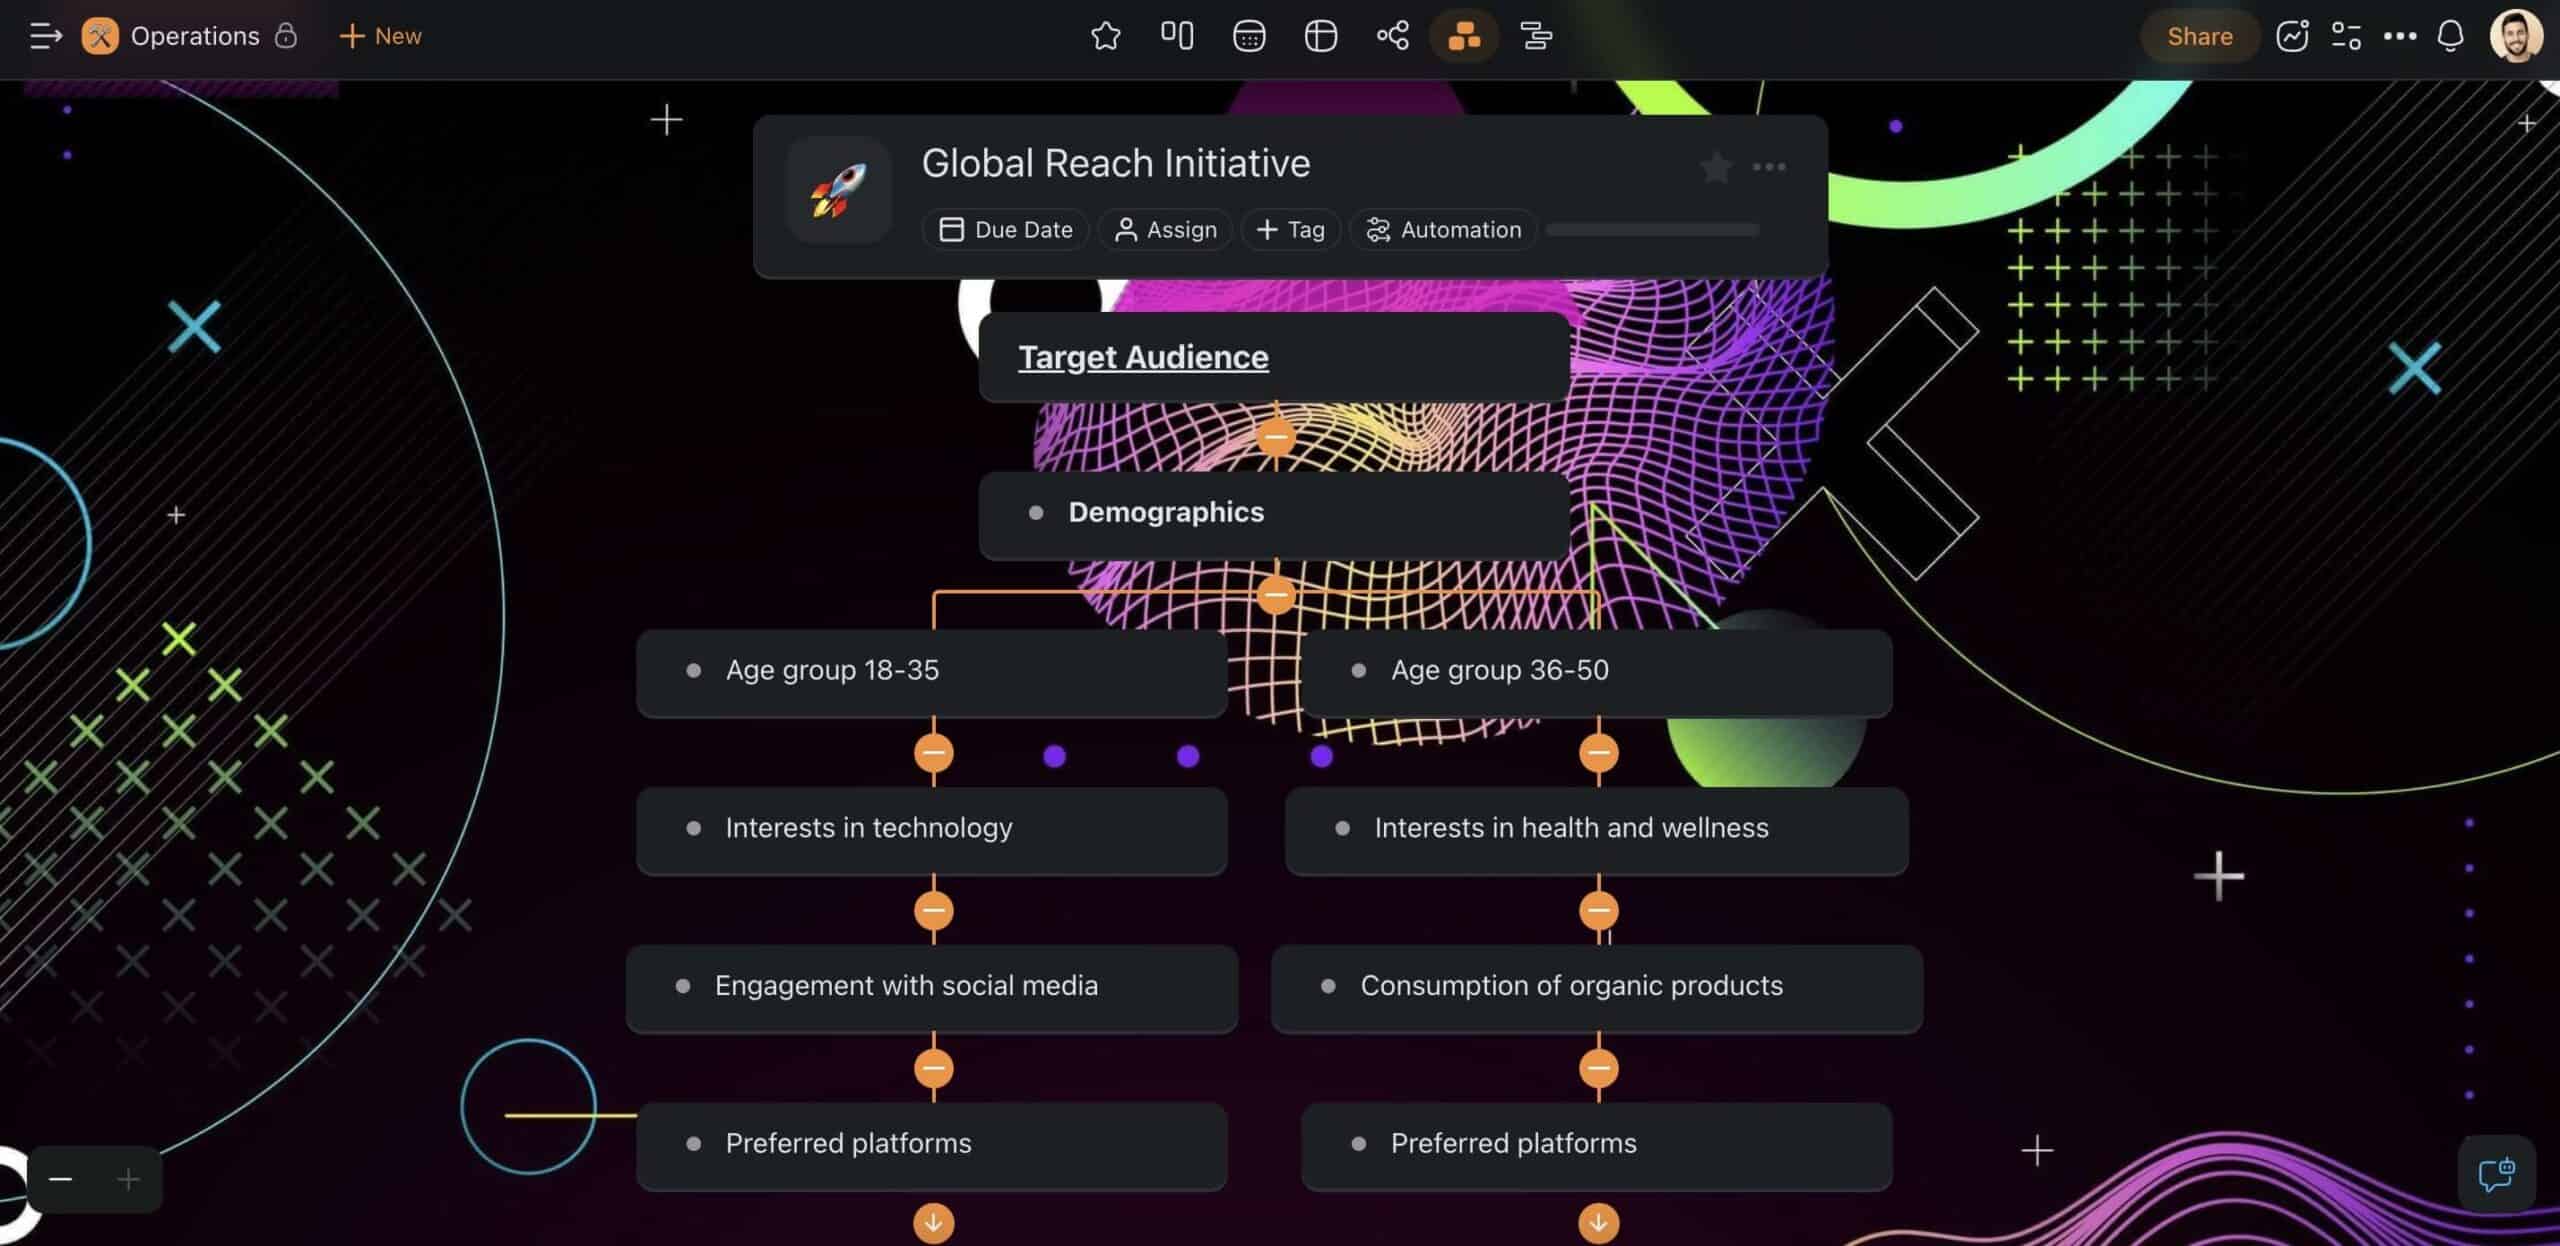Screen dimensions: 2560x1246
Task: Expand children under left Preferred platforms node
Action: [932, 1221]
